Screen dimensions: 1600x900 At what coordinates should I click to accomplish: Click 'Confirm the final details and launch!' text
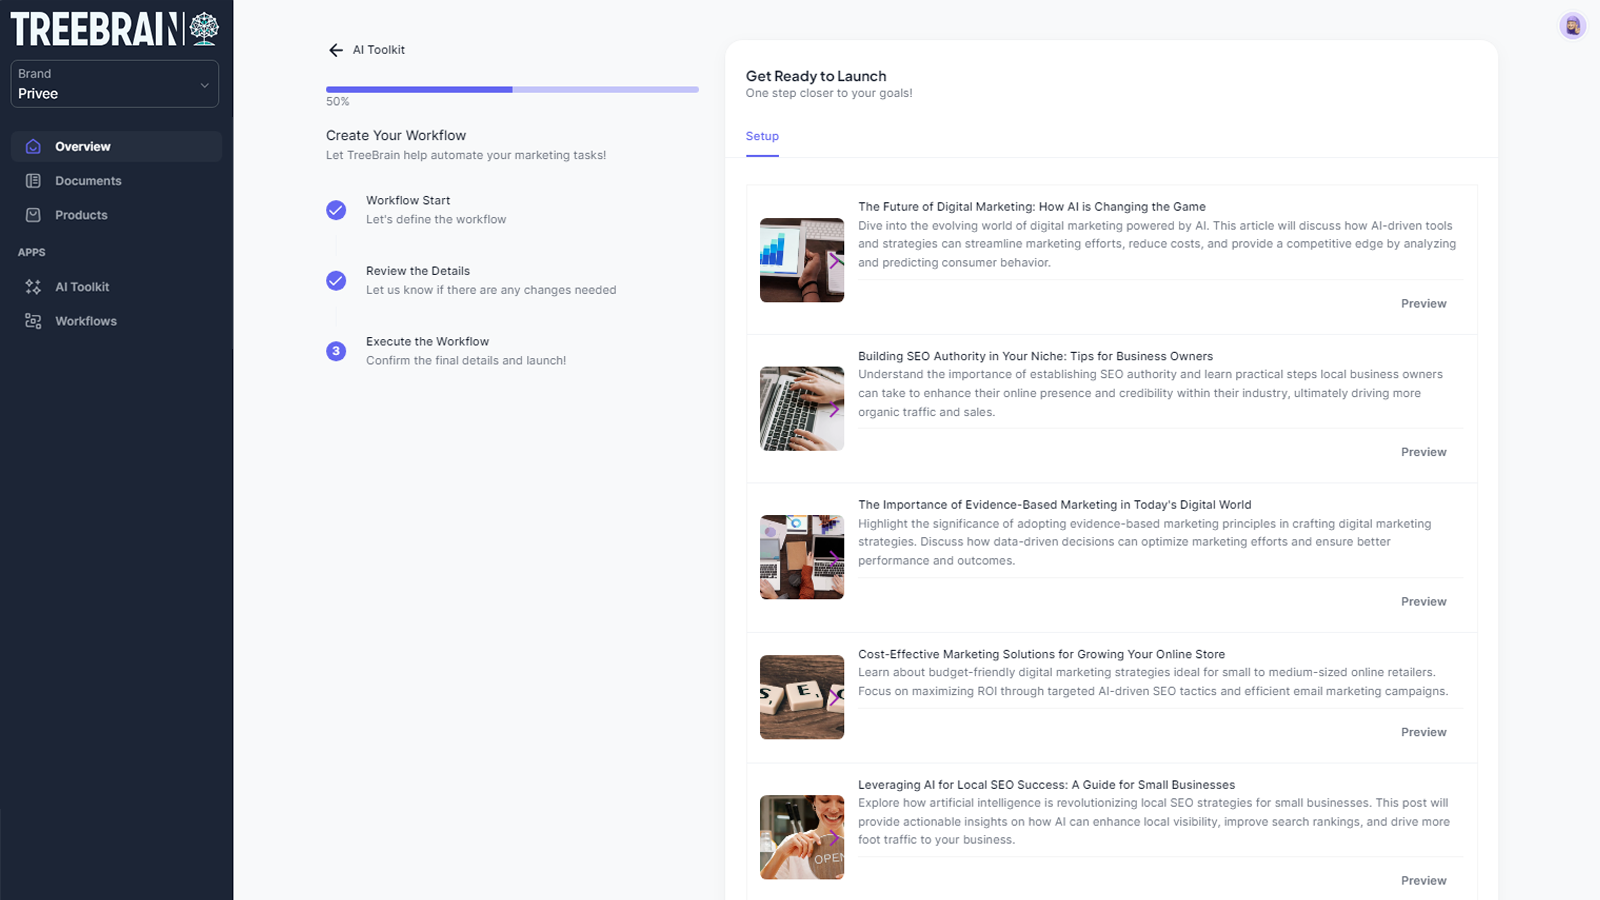466,361
